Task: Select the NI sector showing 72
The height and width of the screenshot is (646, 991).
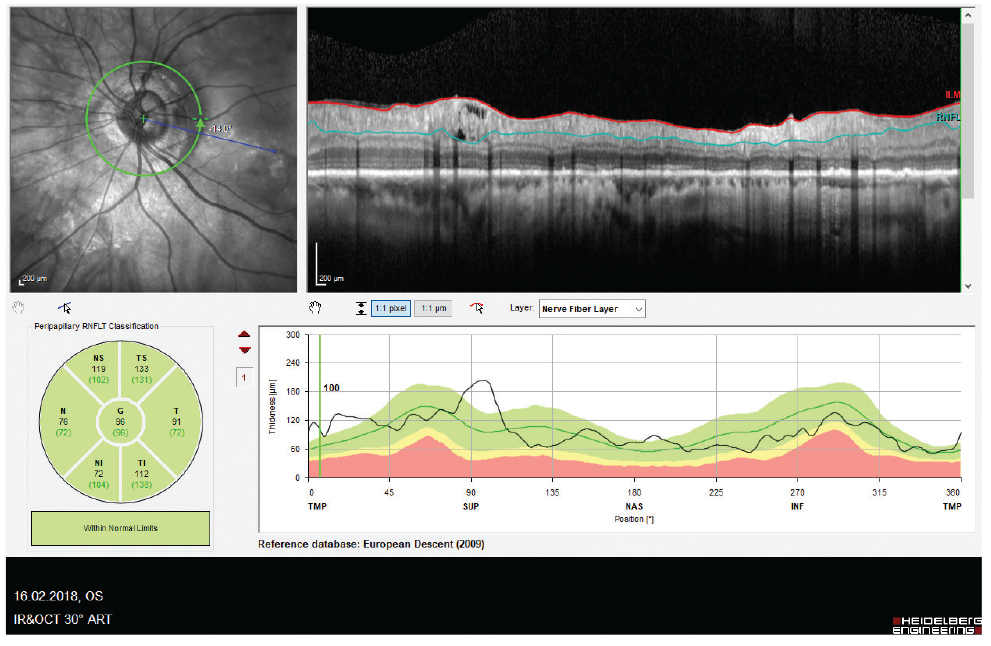Action: click(99, 473)
